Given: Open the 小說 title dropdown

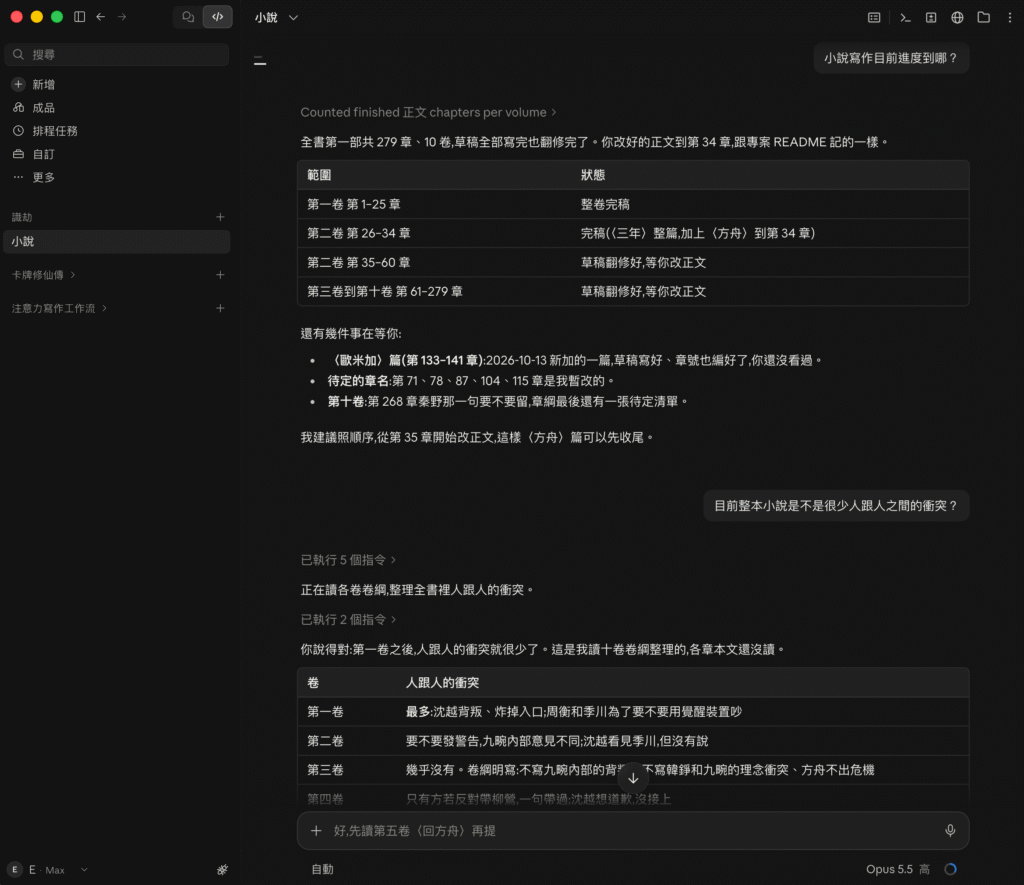Looking at the screenshot, I should point(276,18).
